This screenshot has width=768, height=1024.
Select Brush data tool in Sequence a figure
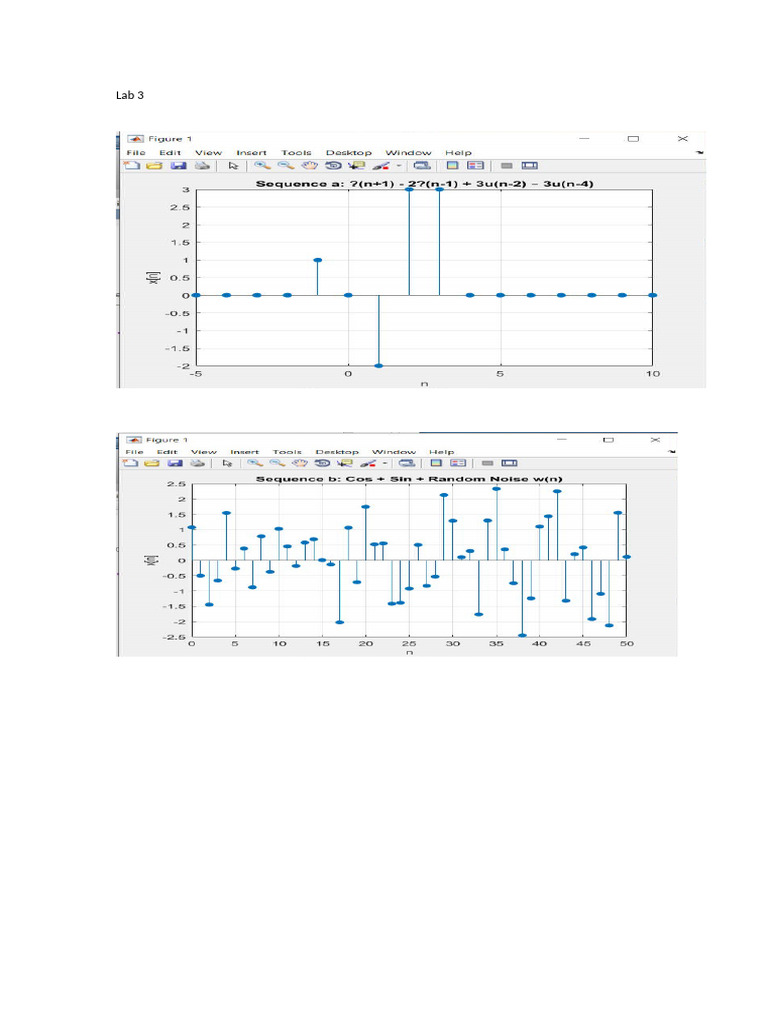381,166
